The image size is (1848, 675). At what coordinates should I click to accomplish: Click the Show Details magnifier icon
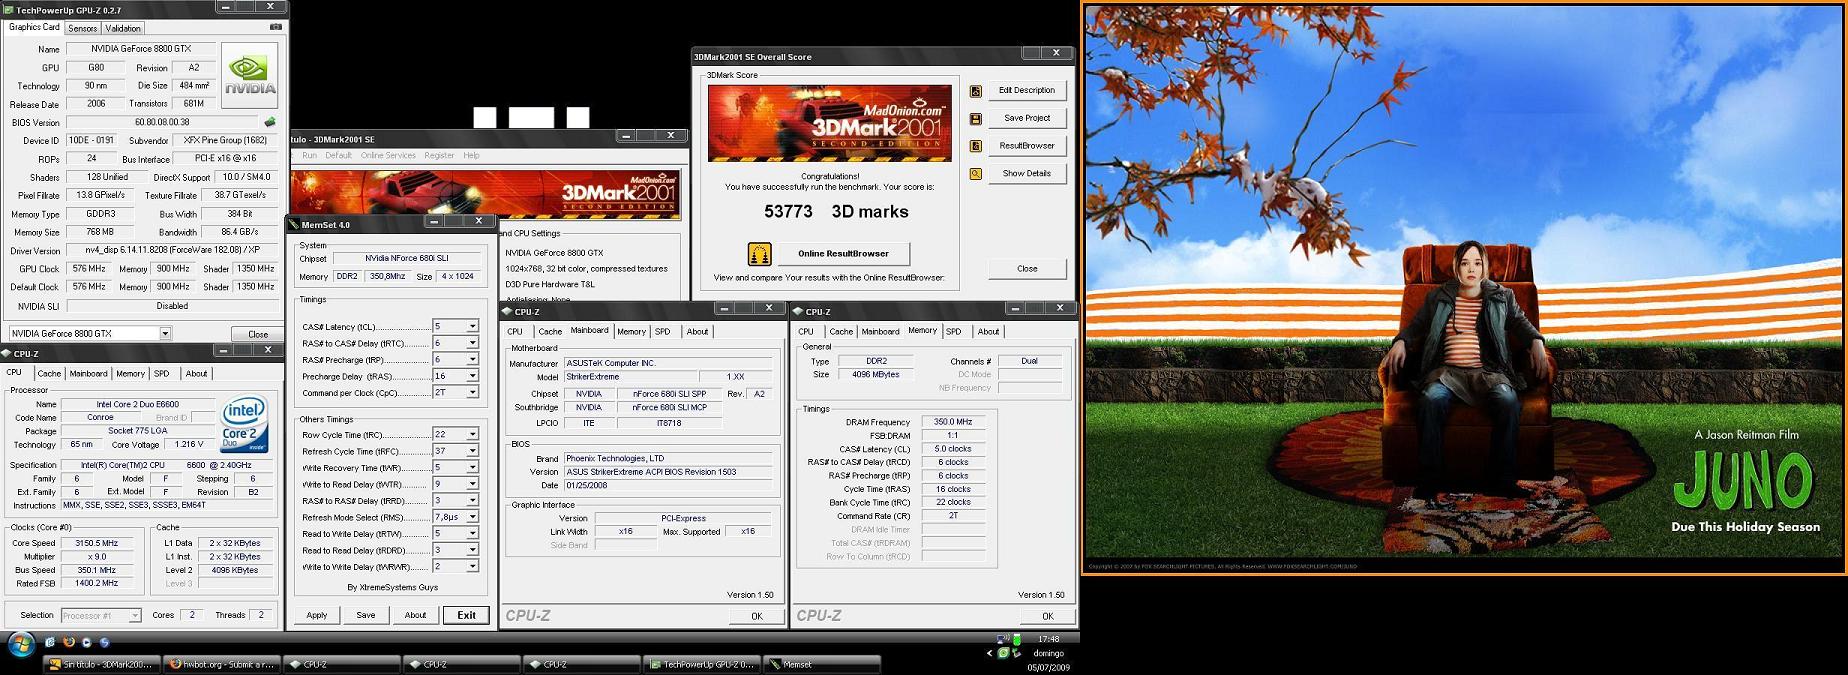976,174
